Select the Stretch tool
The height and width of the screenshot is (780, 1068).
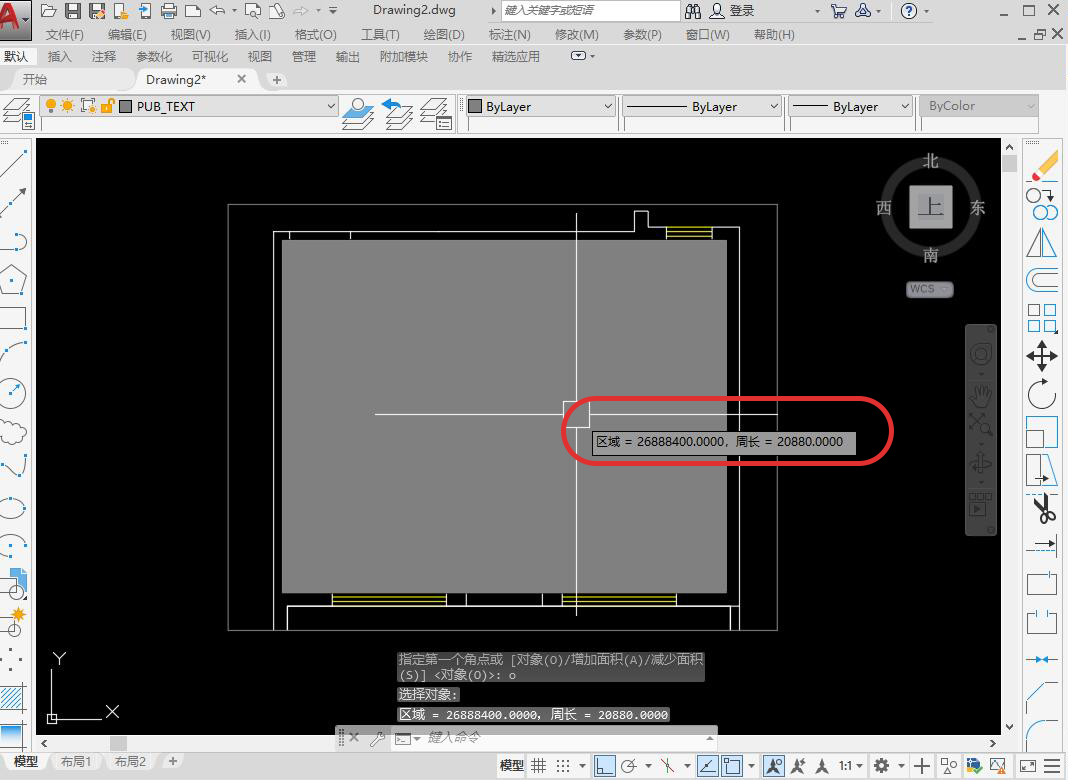(1042, 470)
